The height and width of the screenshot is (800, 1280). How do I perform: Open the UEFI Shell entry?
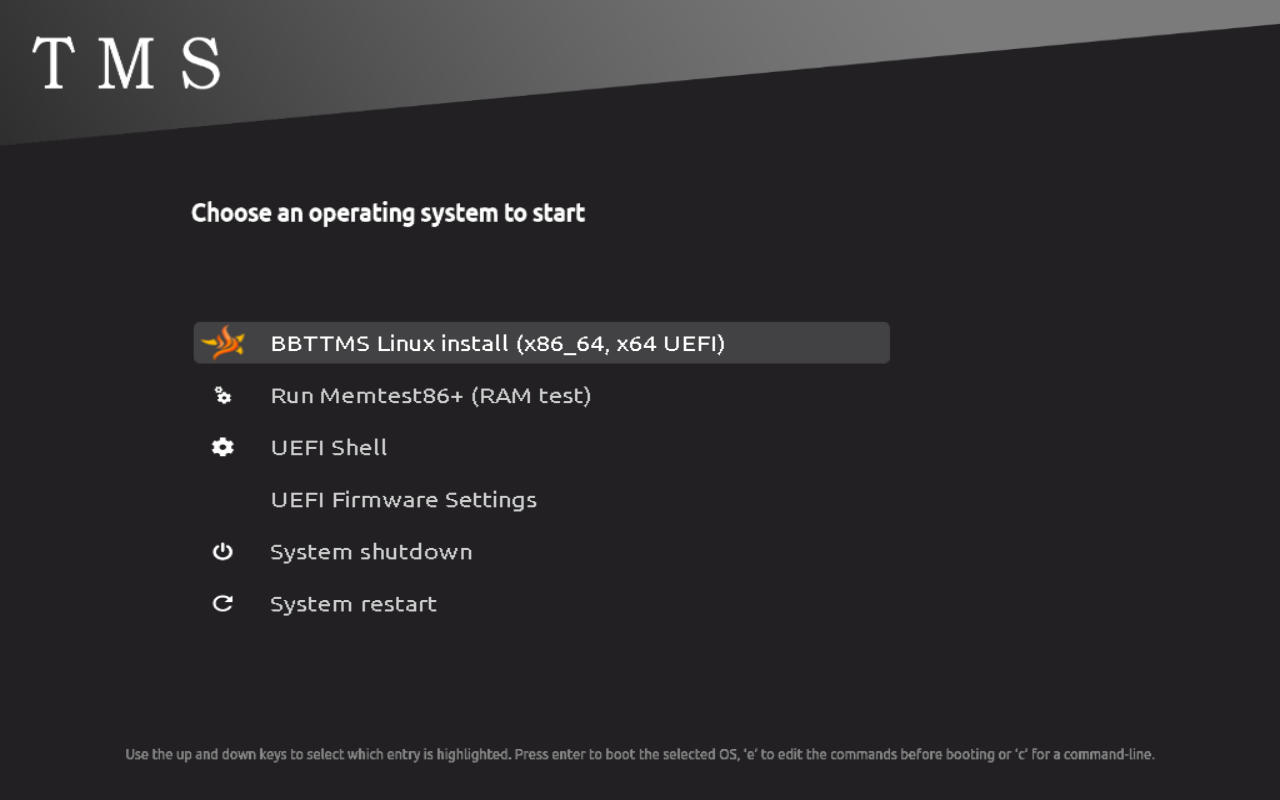(x=328, y=448)
